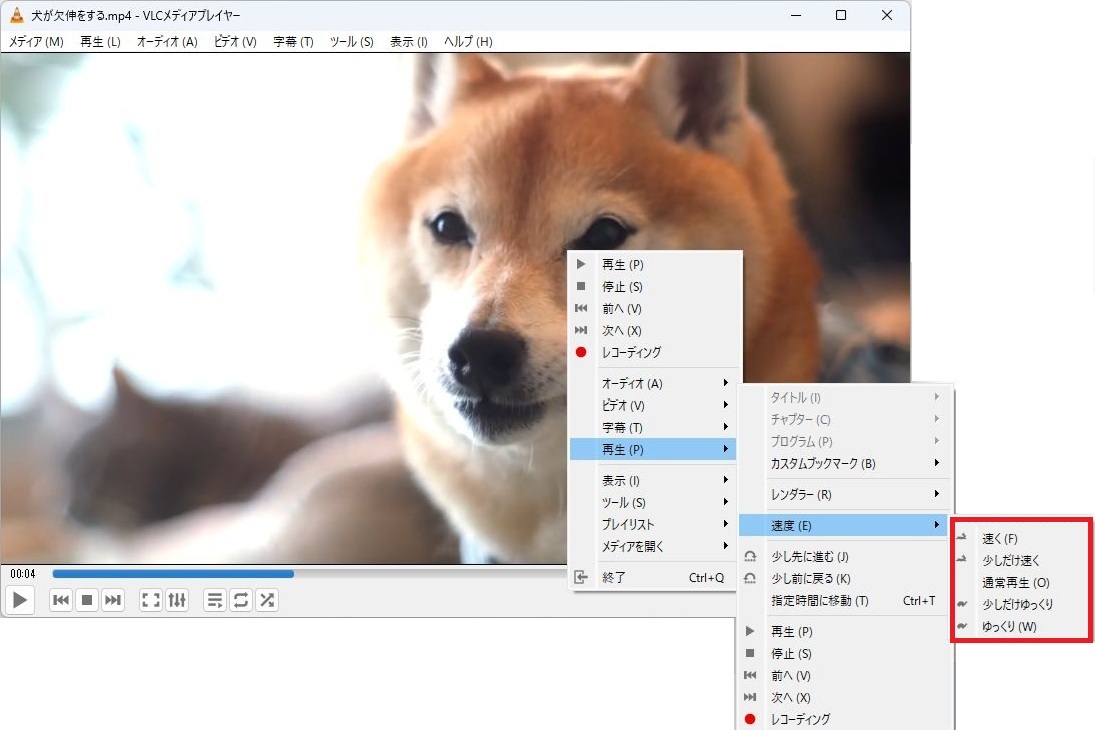Choose 指定時間に移動 (T) menu entry
This screenshot has width=1095, height=730.
[820, 601]
